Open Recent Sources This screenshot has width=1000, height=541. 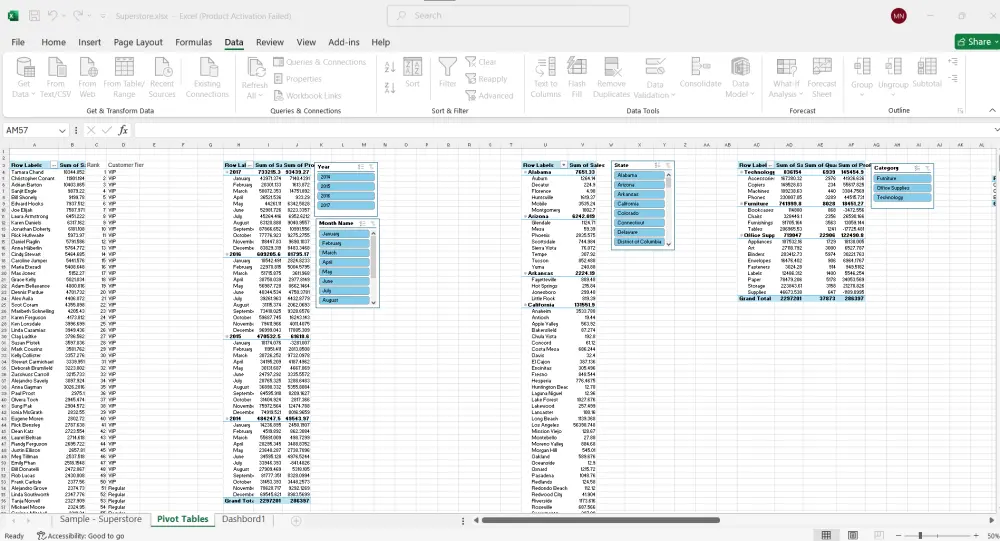click(x=162, y=77)
